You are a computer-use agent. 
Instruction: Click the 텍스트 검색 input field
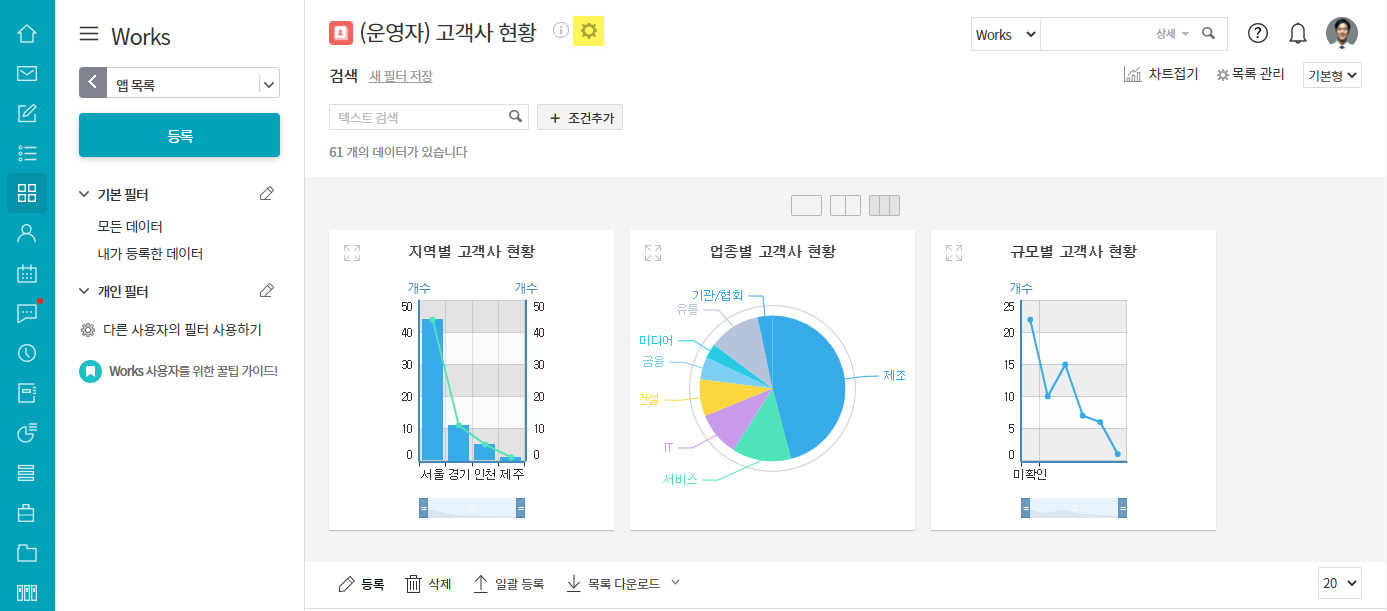tap(420, 118)
